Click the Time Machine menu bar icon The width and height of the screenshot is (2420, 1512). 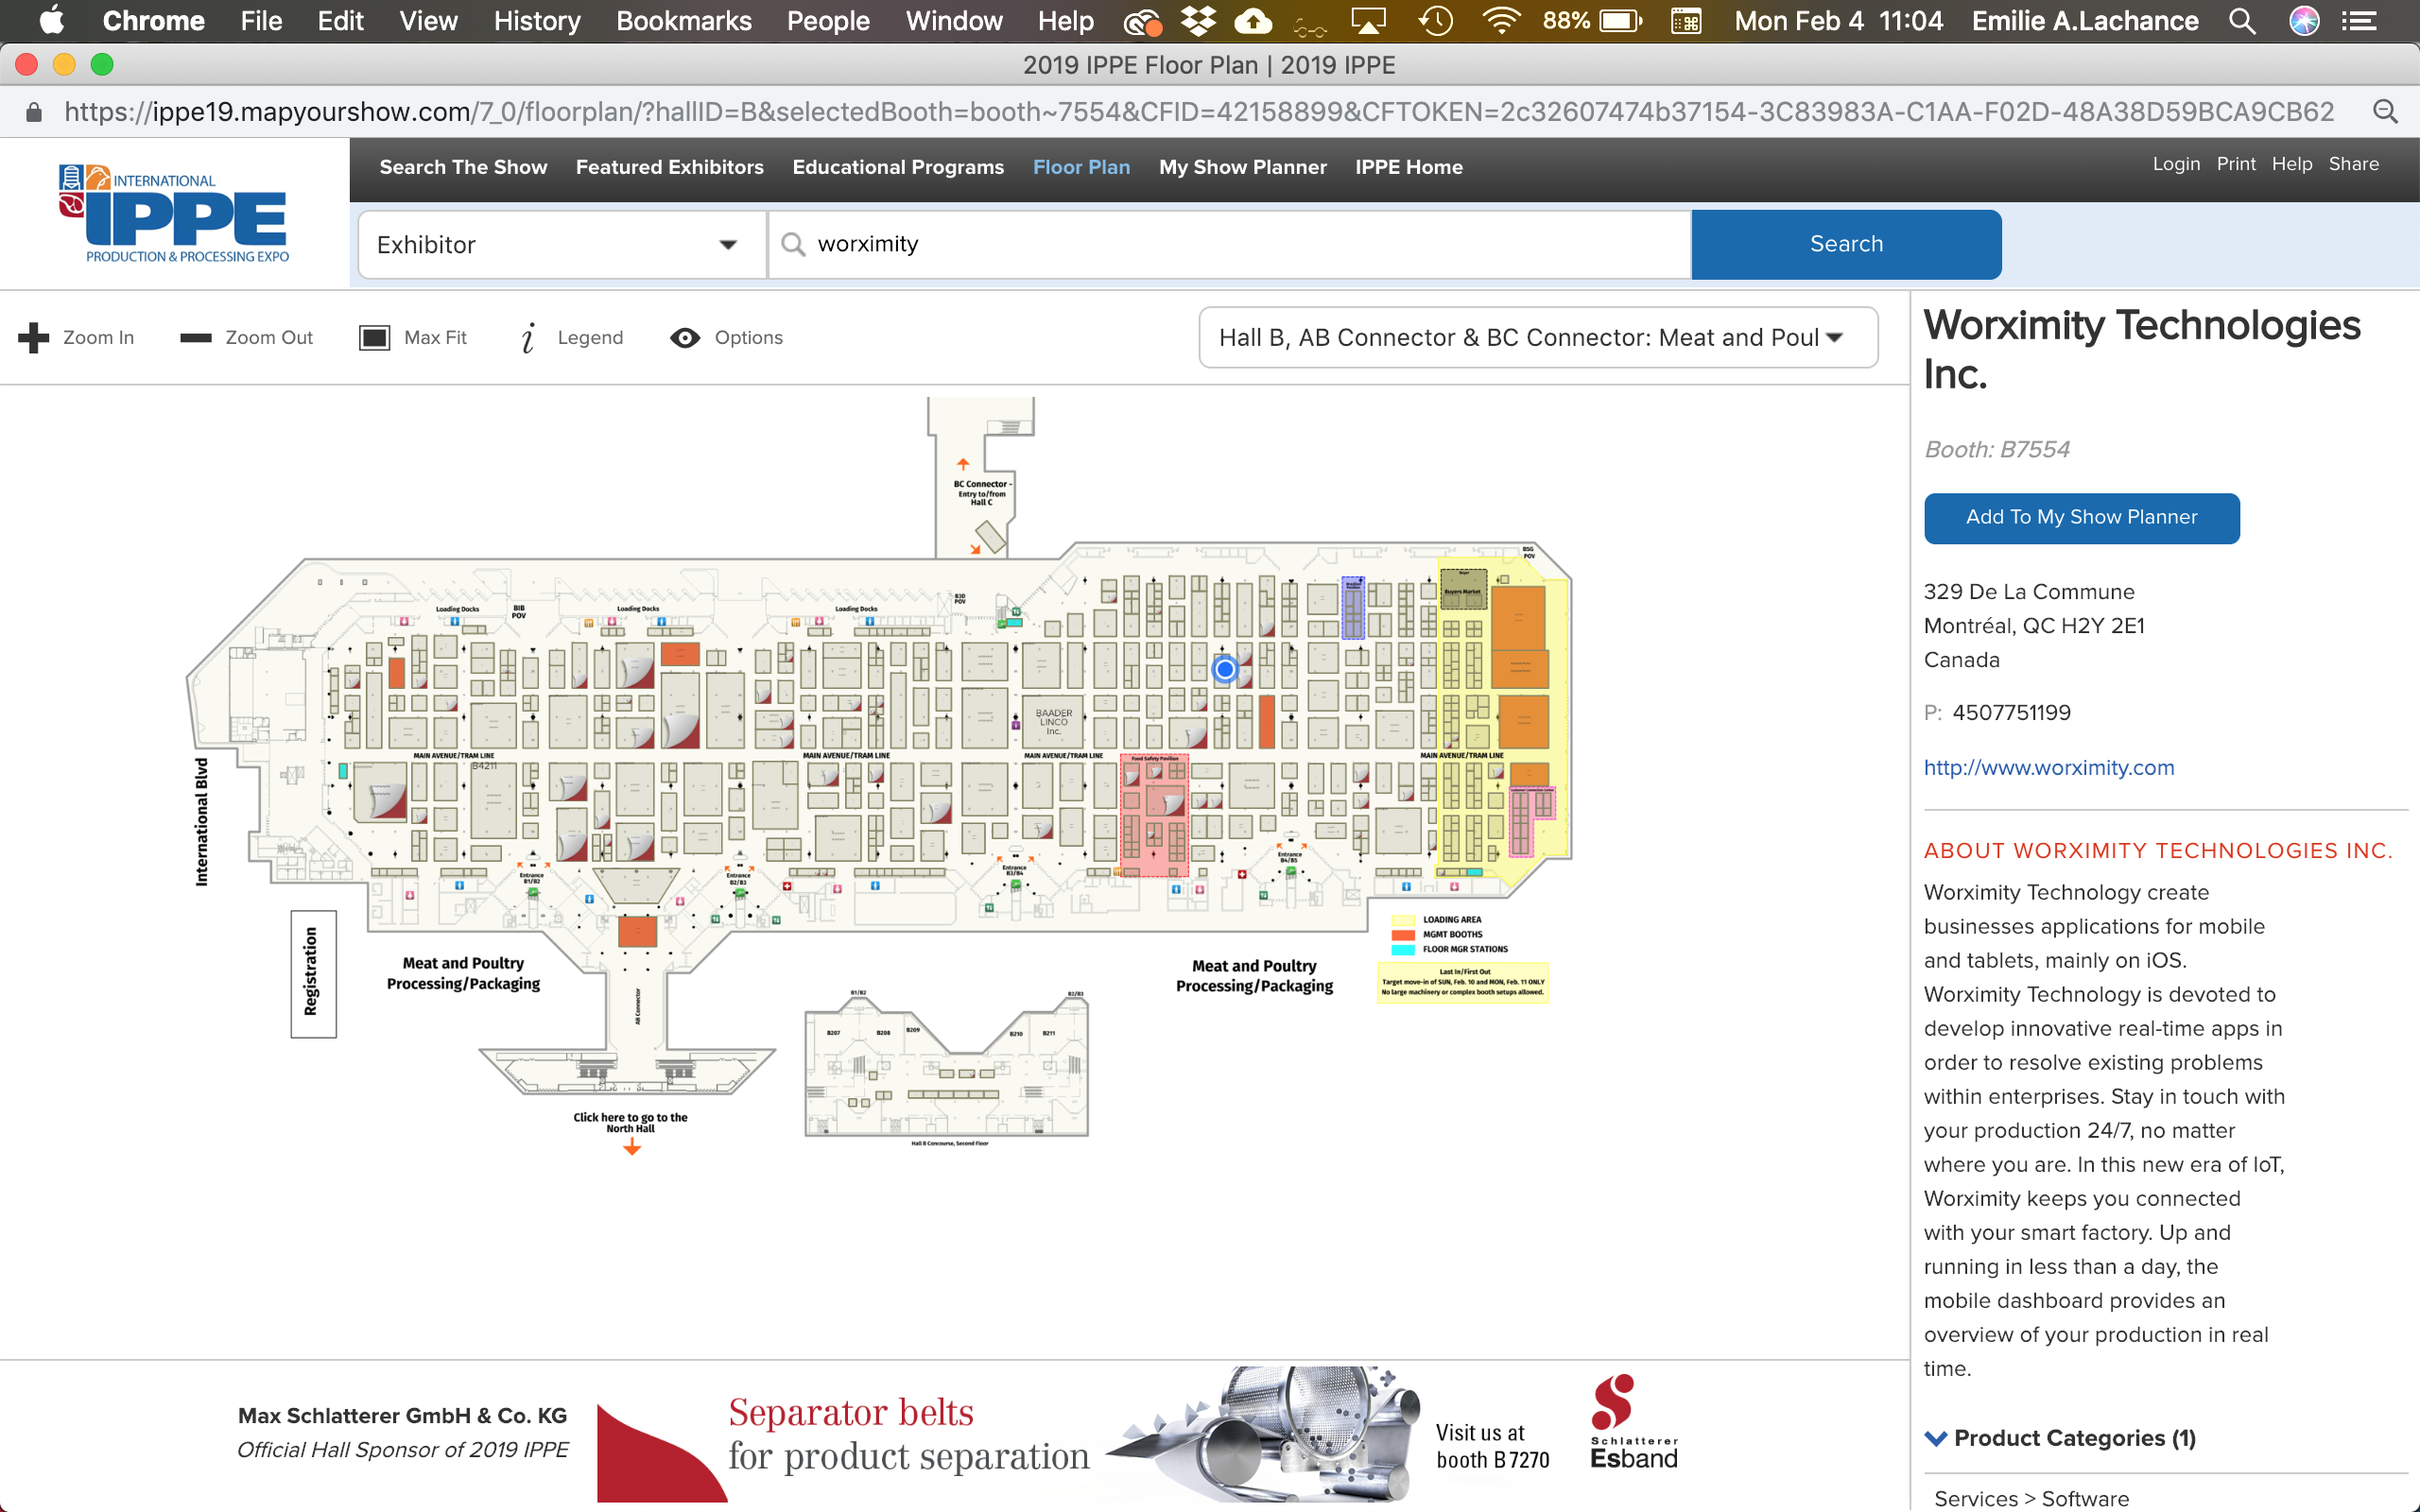coord(1436,20)
